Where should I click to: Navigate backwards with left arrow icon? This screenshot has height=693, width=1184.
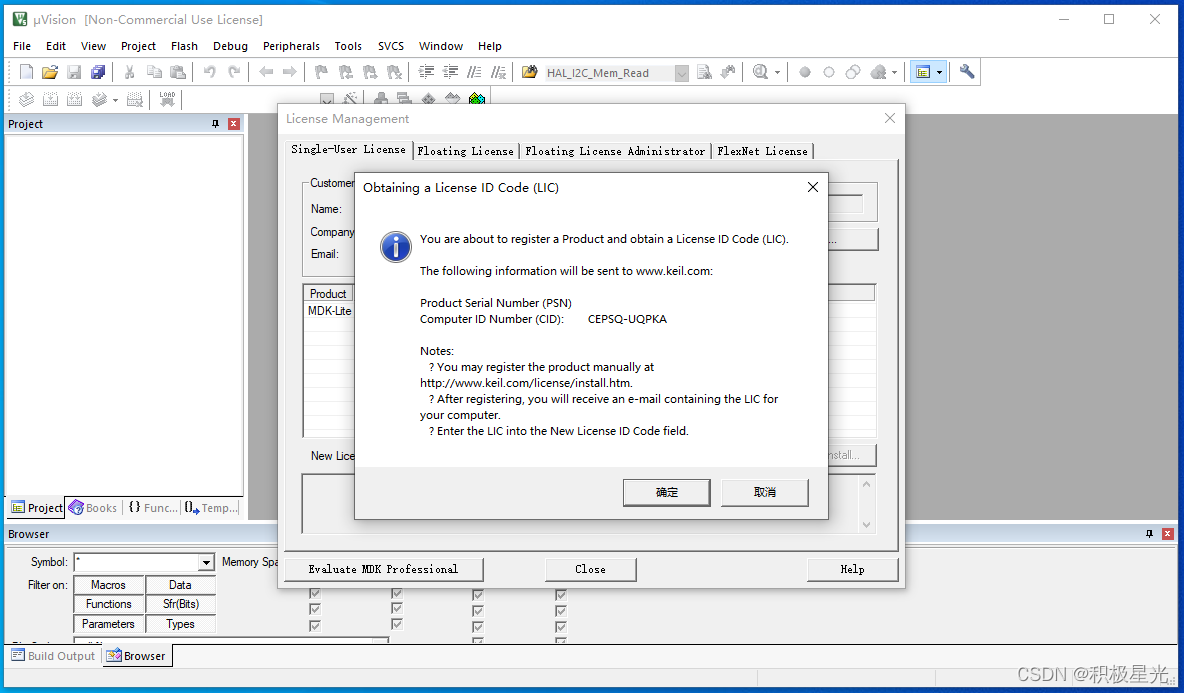(266, 72)
